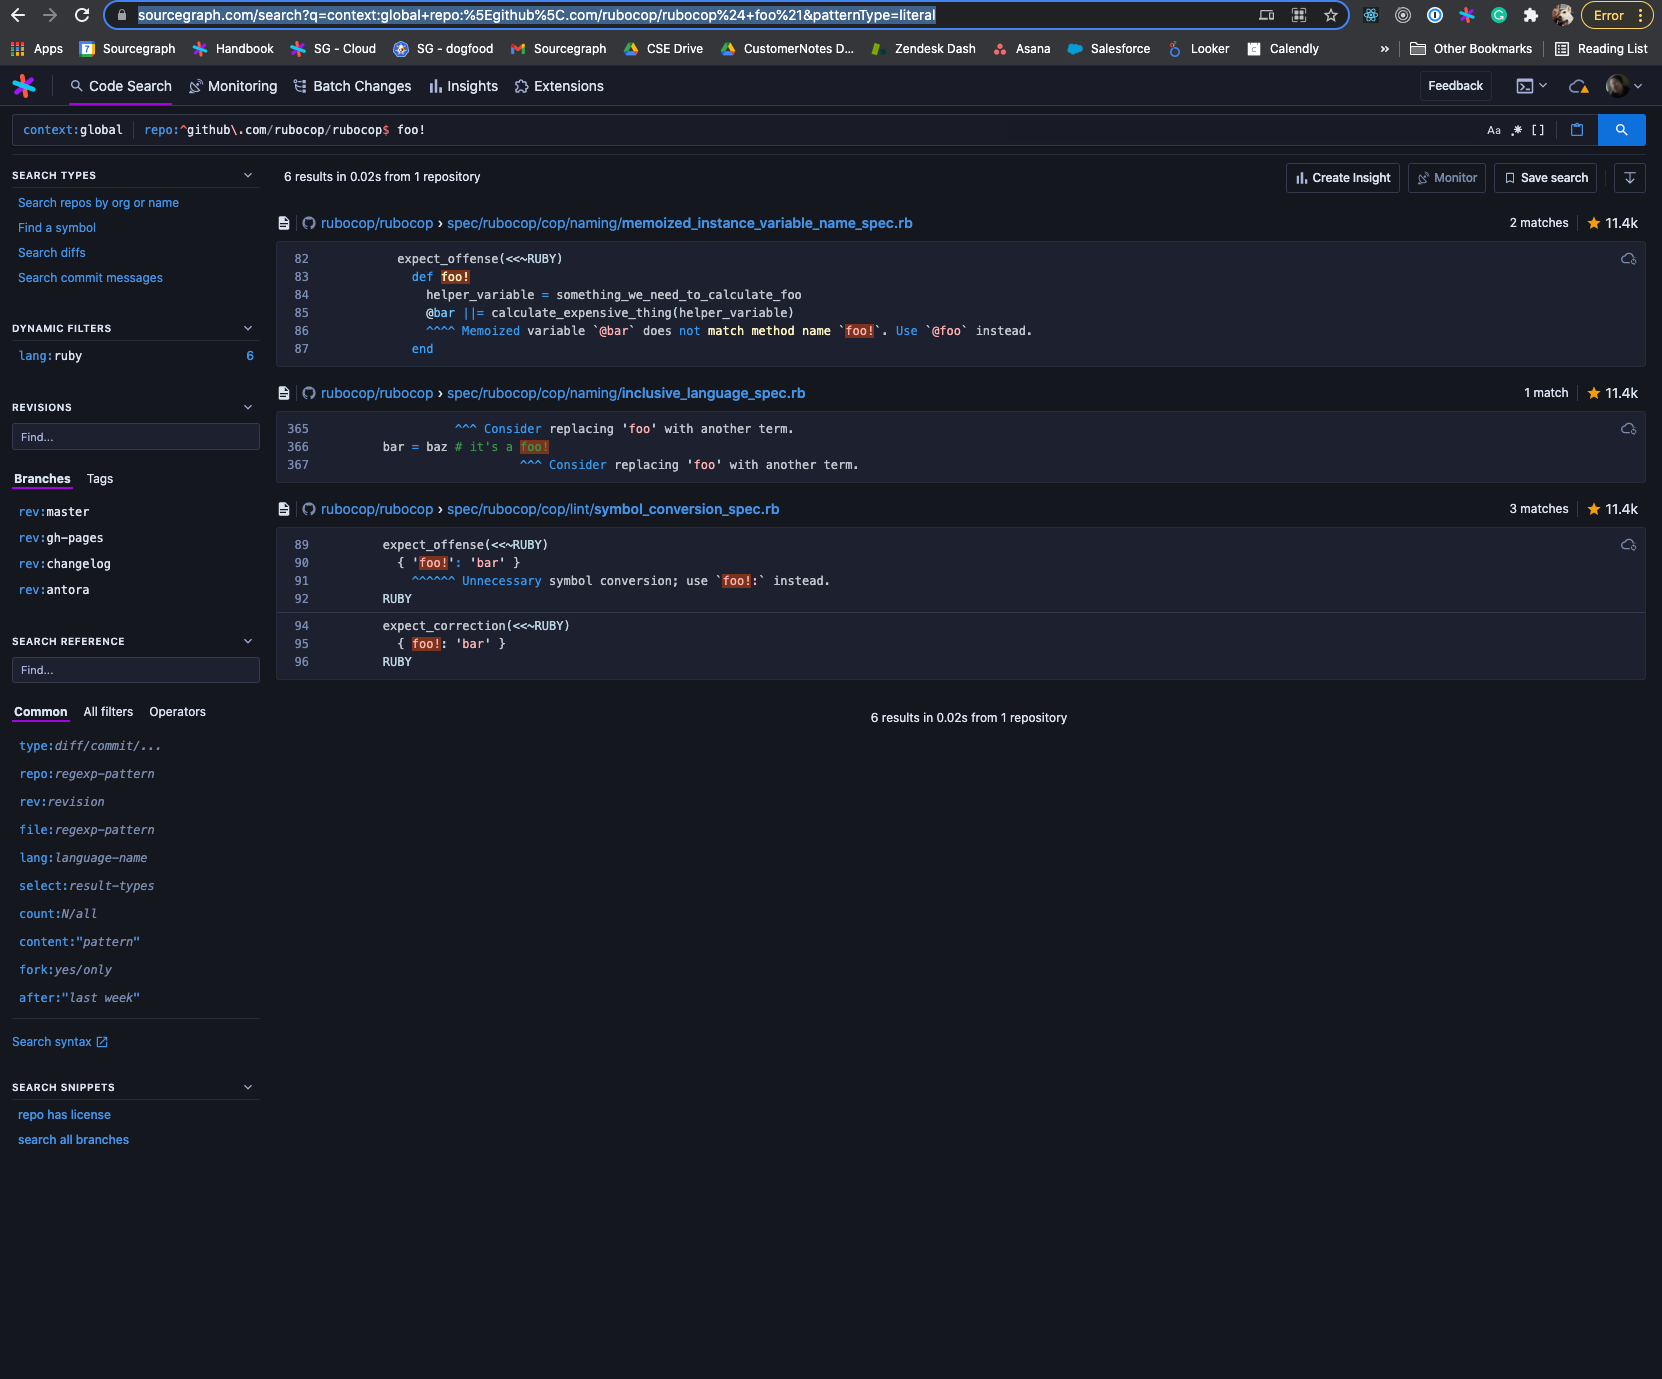
Task: Open the user avatar menu
Action: pyautogui.click(x=1624, y=86)
